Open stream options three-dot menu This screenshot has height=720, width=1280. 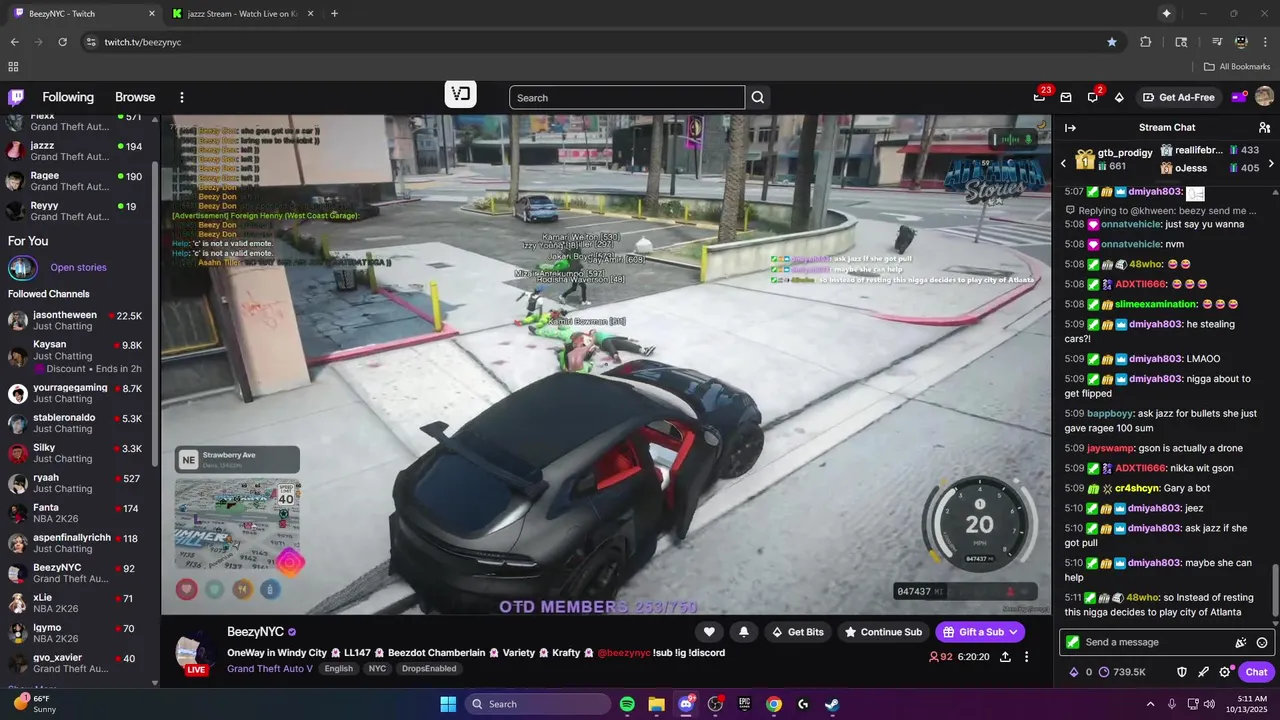[x=1026, y=657]
